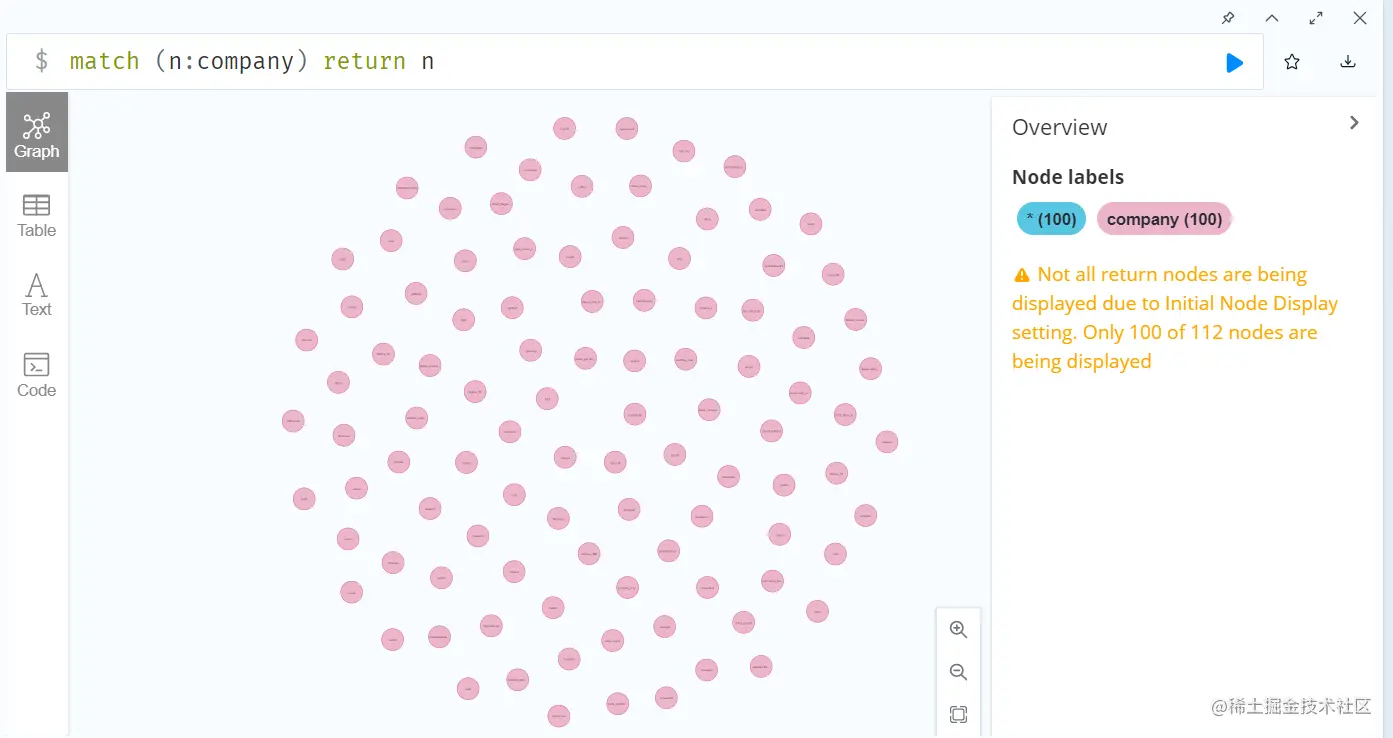This screenshot has height=738, width=1393.
Task: Zoom in on the graph
Action: (x=958, y=630)
